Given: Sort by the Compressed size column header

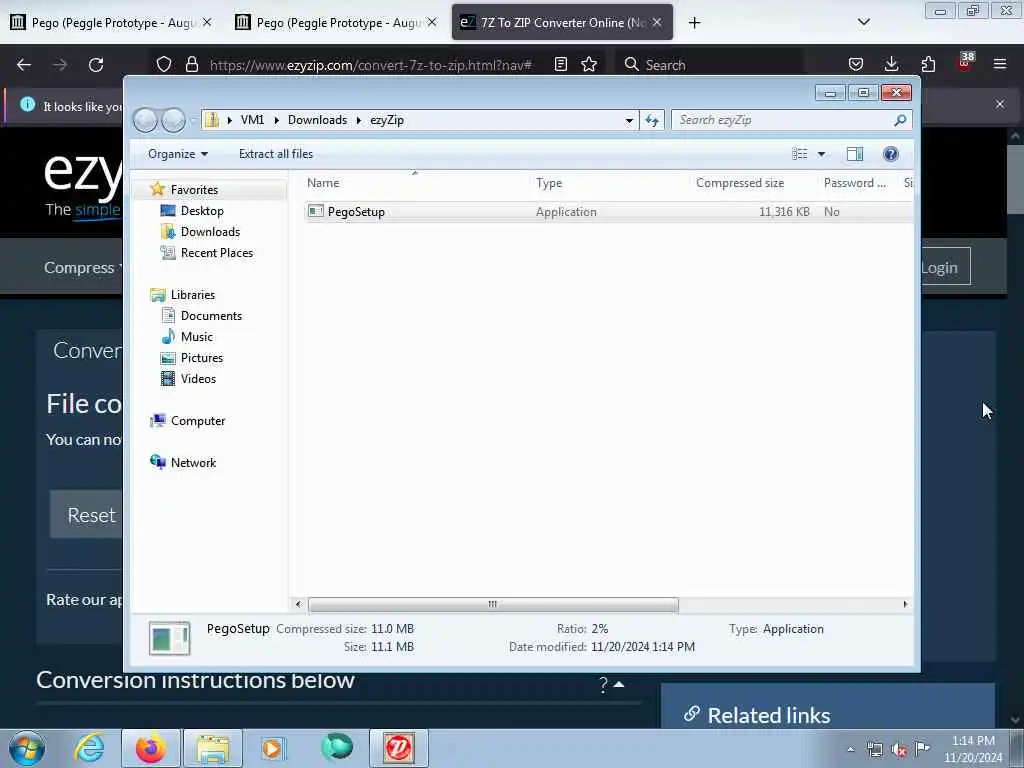Looking at the screenshot, I should click(740, 184).
